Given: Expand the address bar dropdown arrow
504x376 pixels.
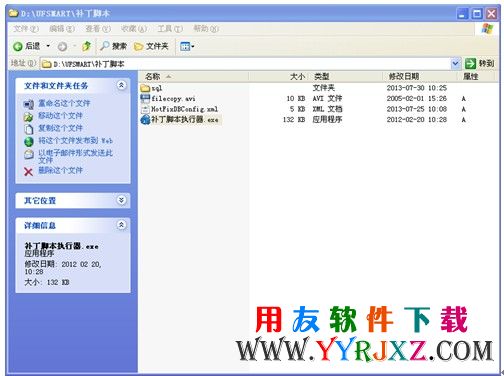Looking at the screenshot, I should pyautogui.click(x=455, y=63).
